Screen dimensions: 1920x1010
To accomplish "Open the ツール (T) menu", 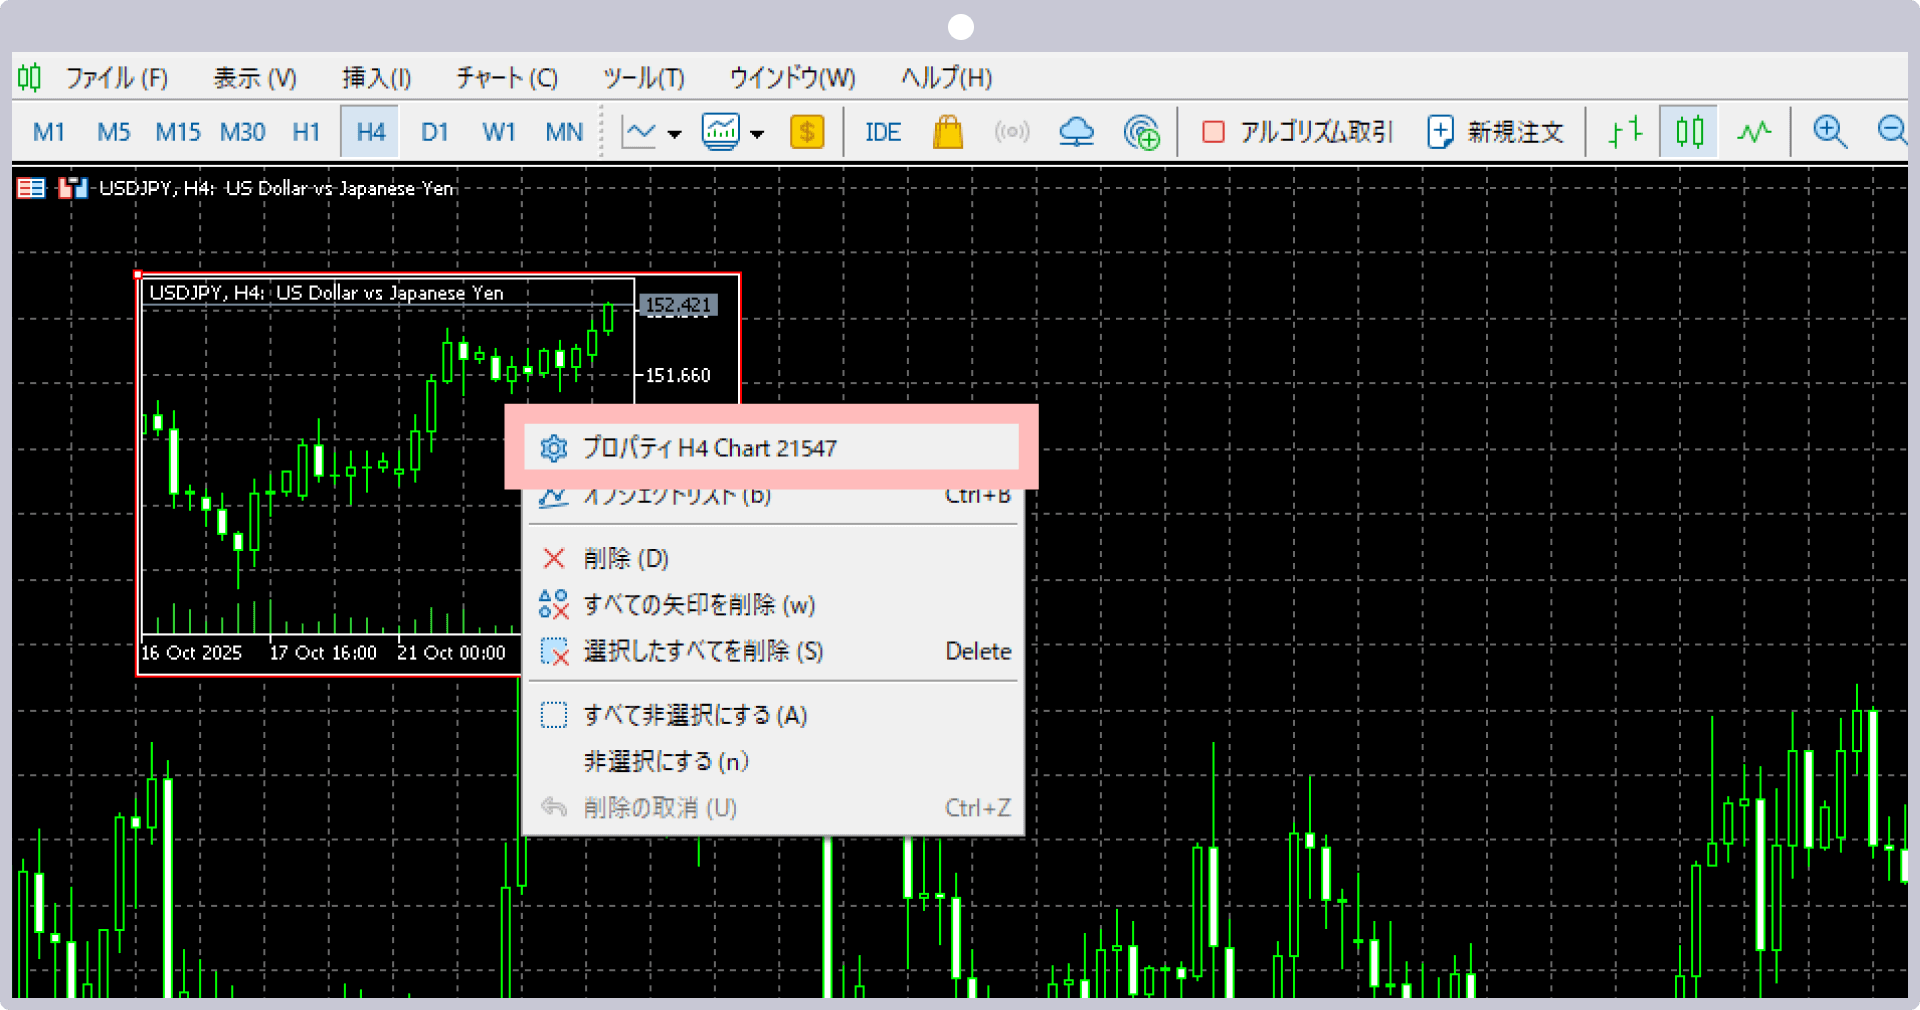I will tap(643, 78).
